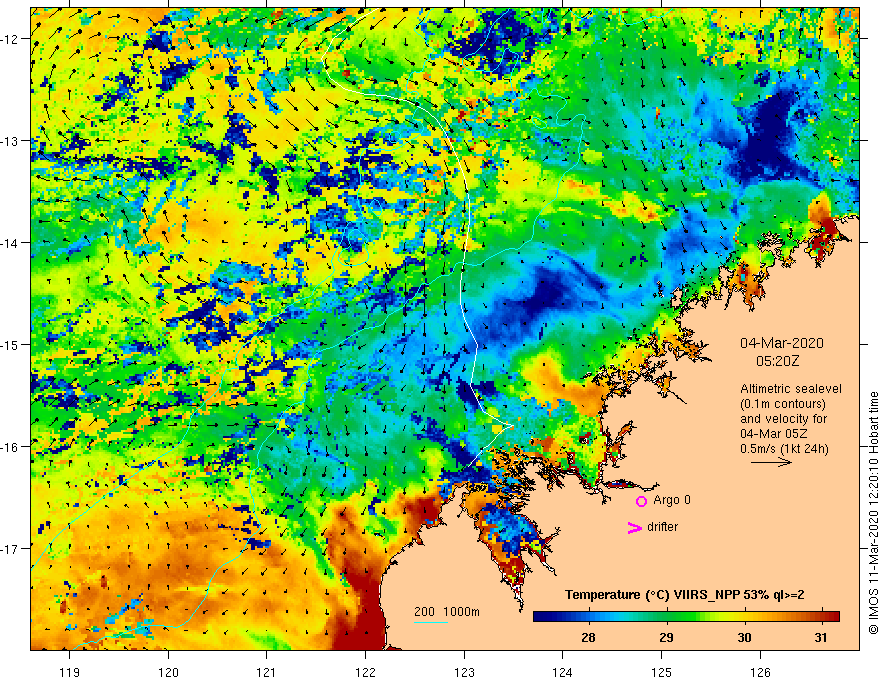This screenshot has width=880, height=680.
Task: Click the '126' longitude axis label
Action: click(760, 672)
